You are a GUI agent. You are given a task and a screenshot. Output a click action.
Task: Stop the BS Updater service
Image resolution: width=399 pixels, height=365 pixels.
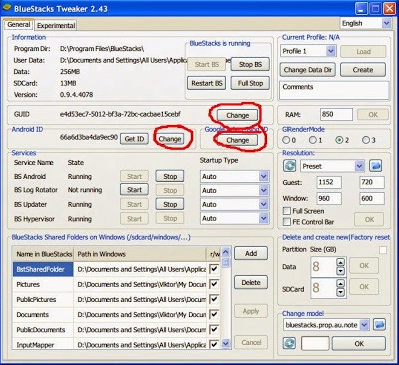pos(170,204)
